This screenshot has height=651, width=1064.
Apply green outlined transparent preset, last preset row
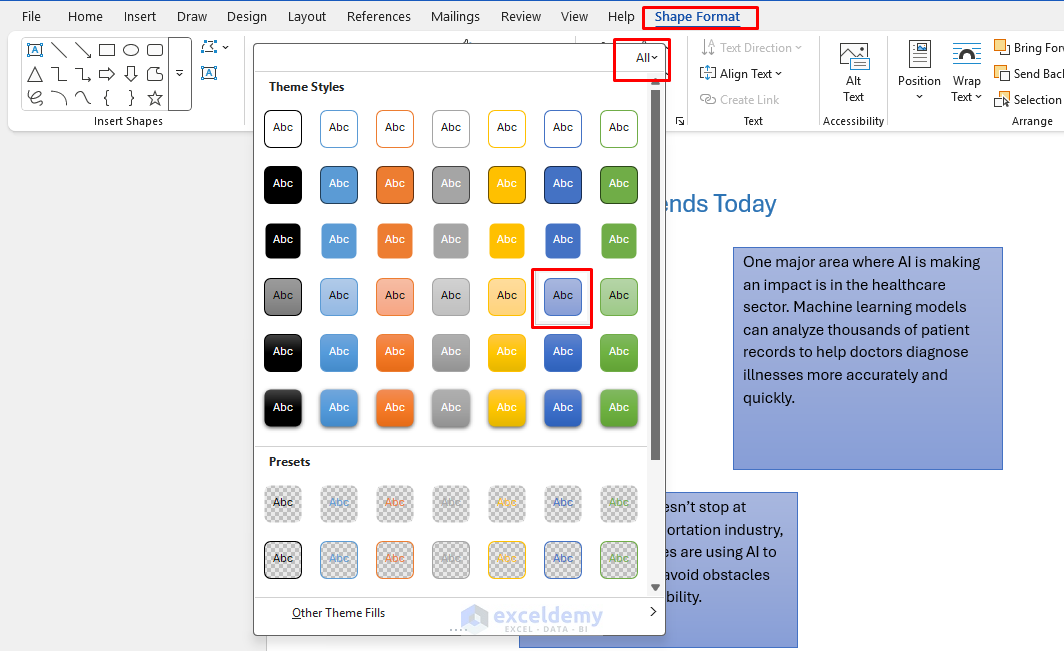click(x=619, y=559)
